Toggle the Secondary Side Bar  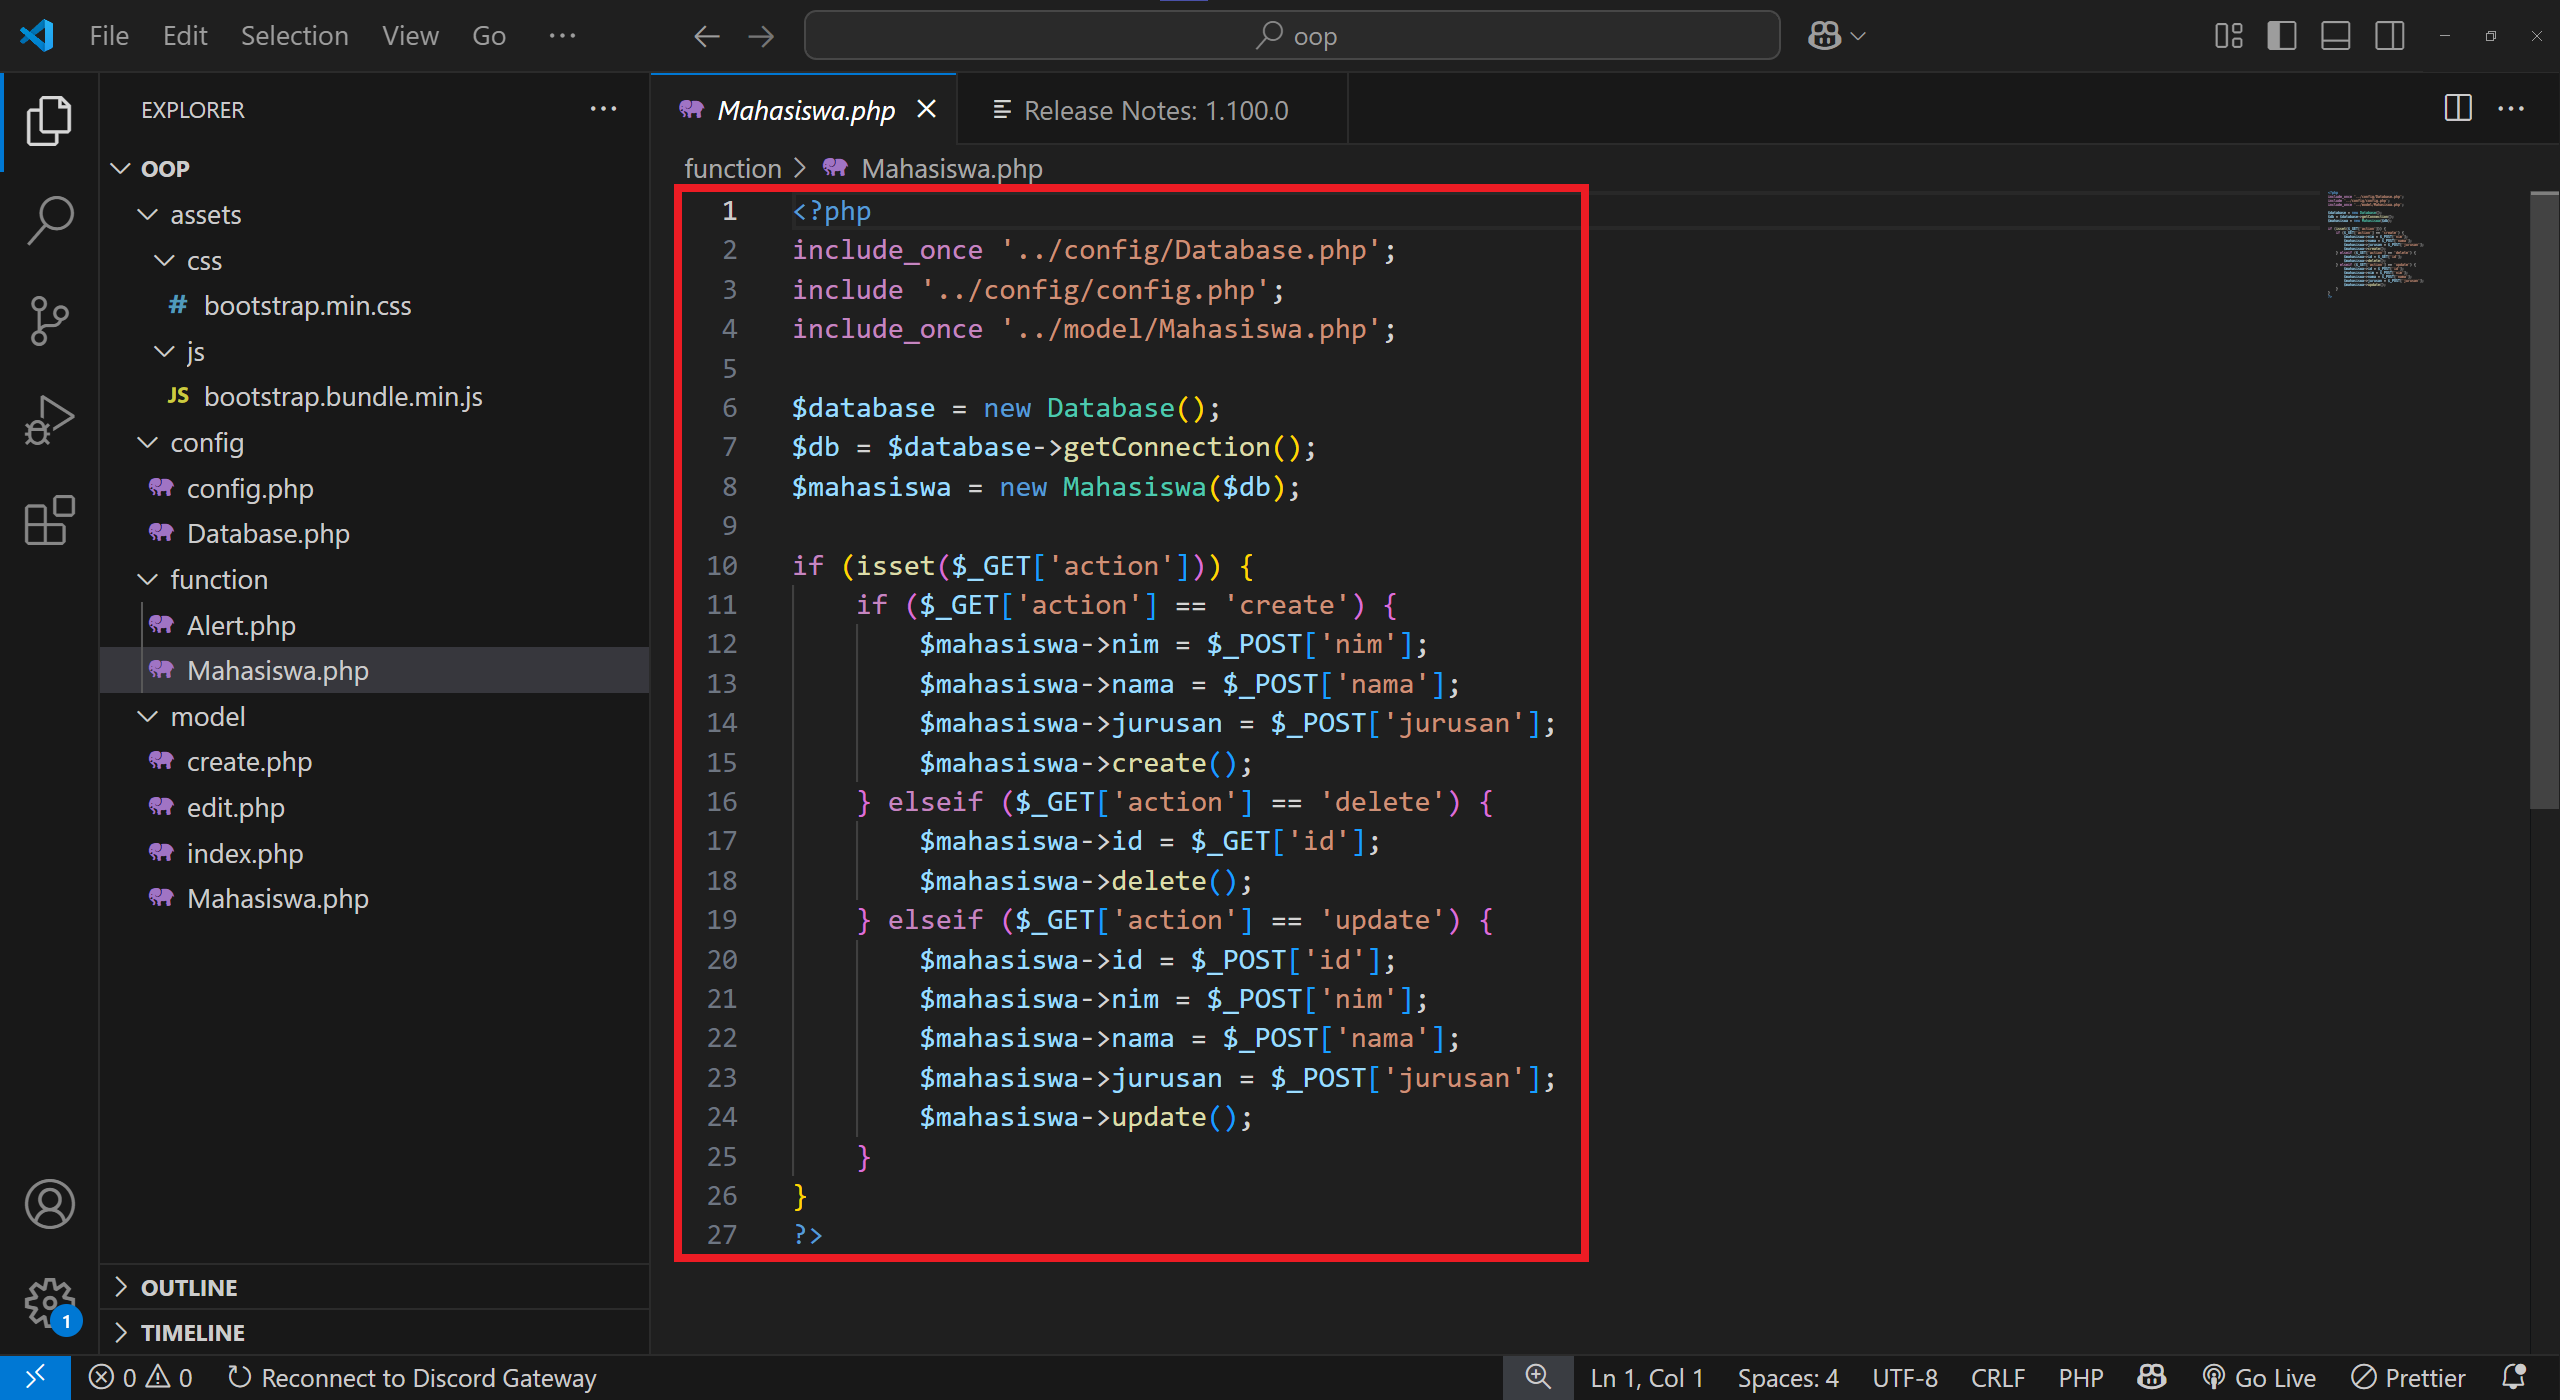[2389, 35]
